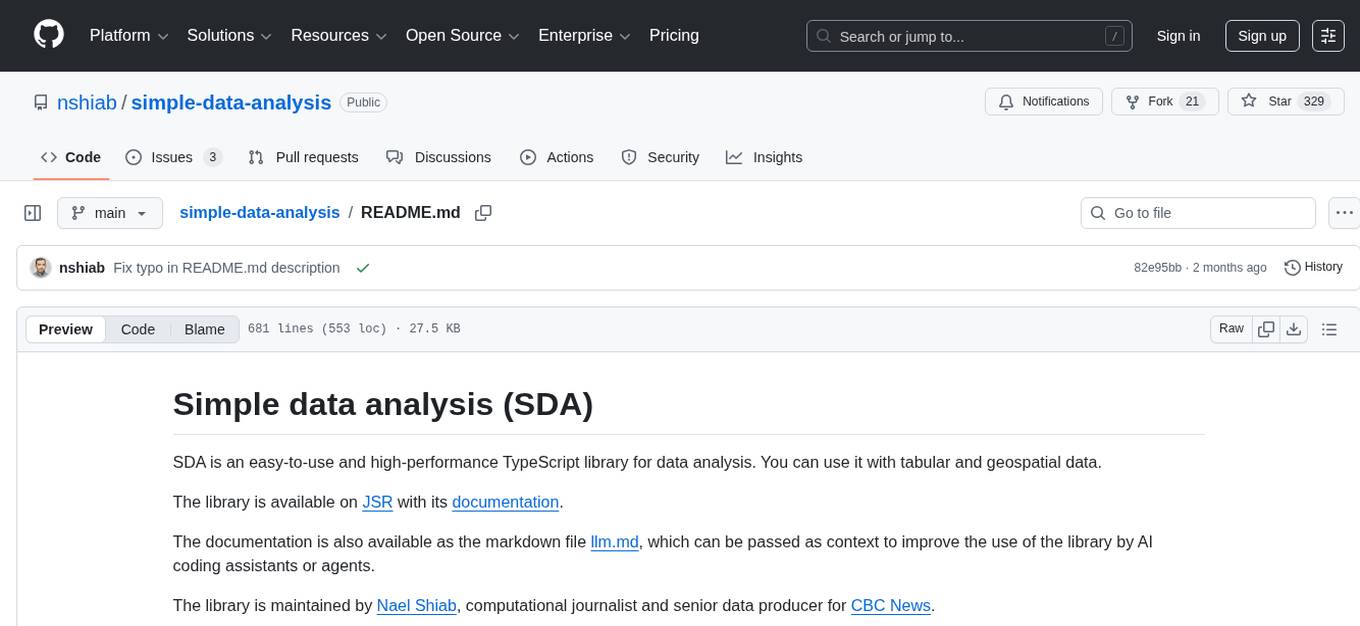Viewport: 1360px width, 626px height.
Task: Expand the Resources navigation dropdown
Action: (338, 35)
